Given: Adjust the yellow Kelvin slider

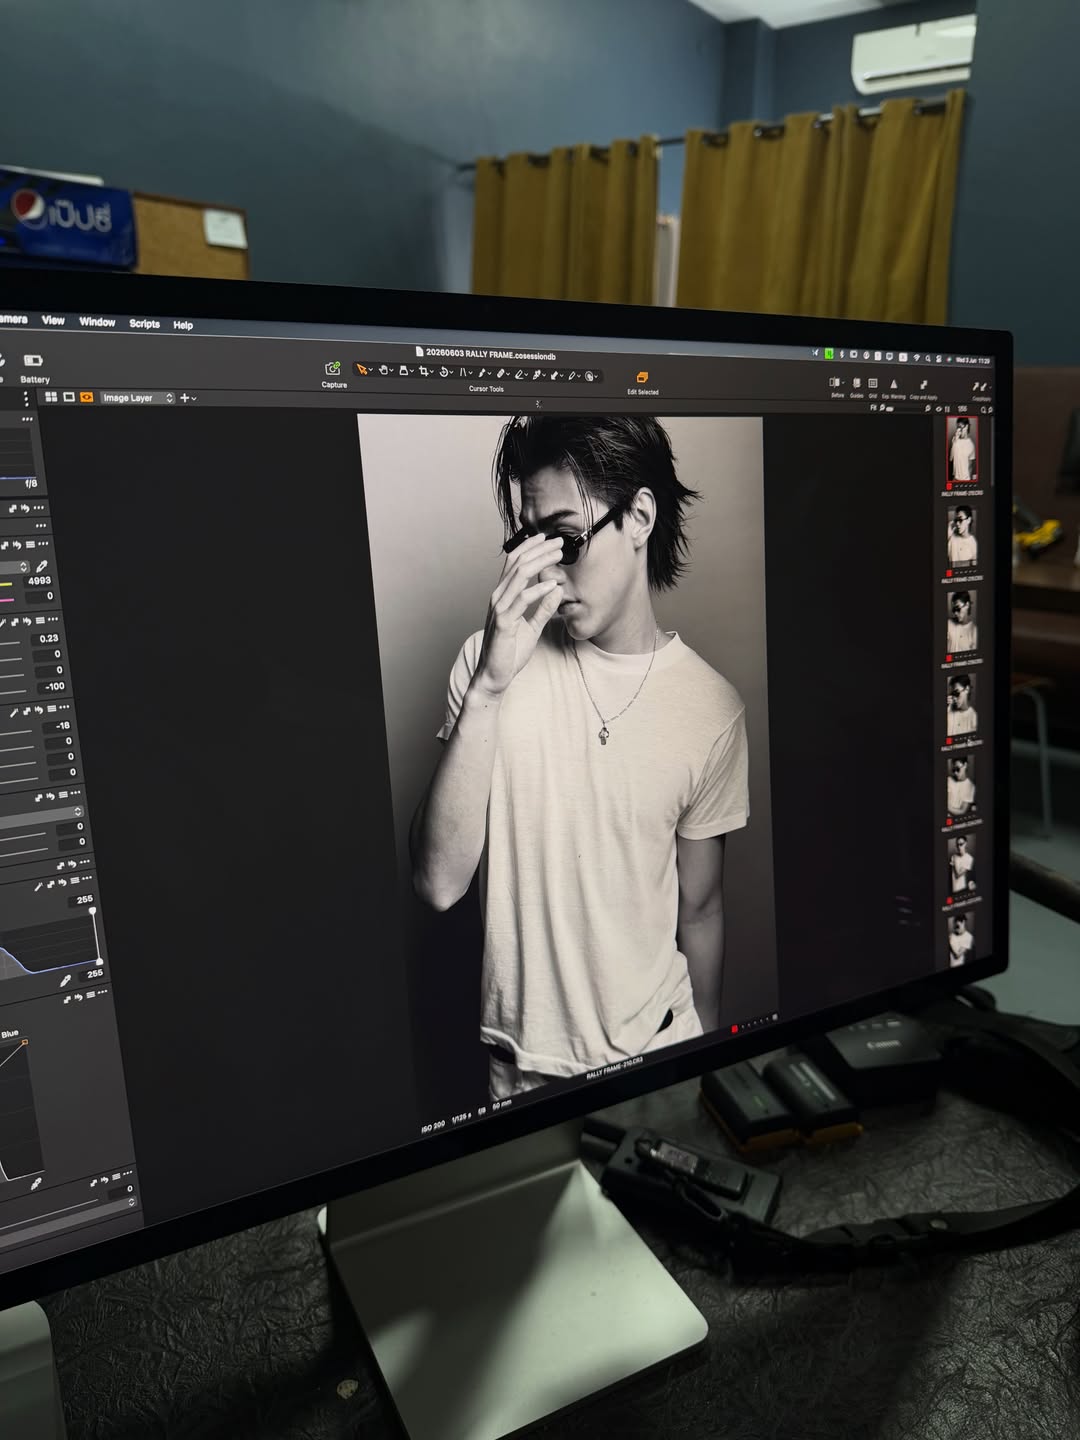Looking at the screenshot, I should click(6, 584).
